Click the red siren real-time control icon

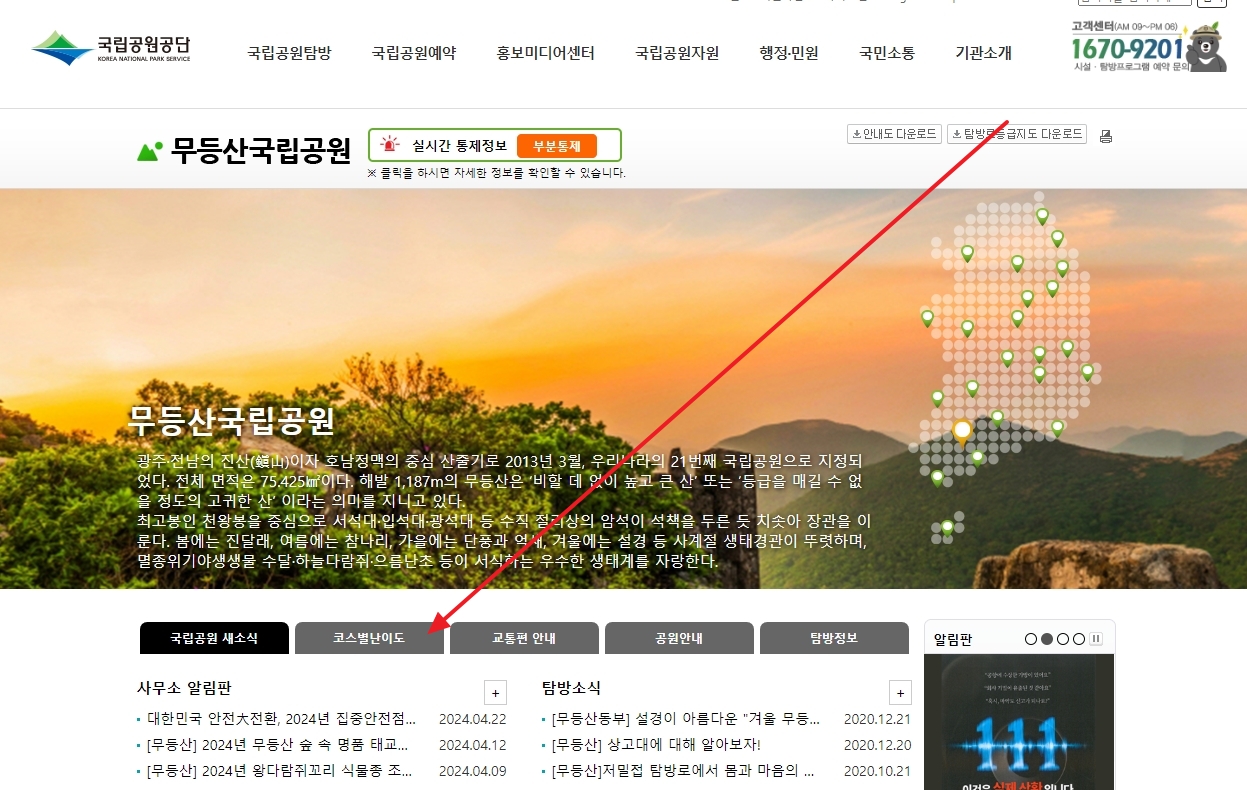(x=388, y=145)
